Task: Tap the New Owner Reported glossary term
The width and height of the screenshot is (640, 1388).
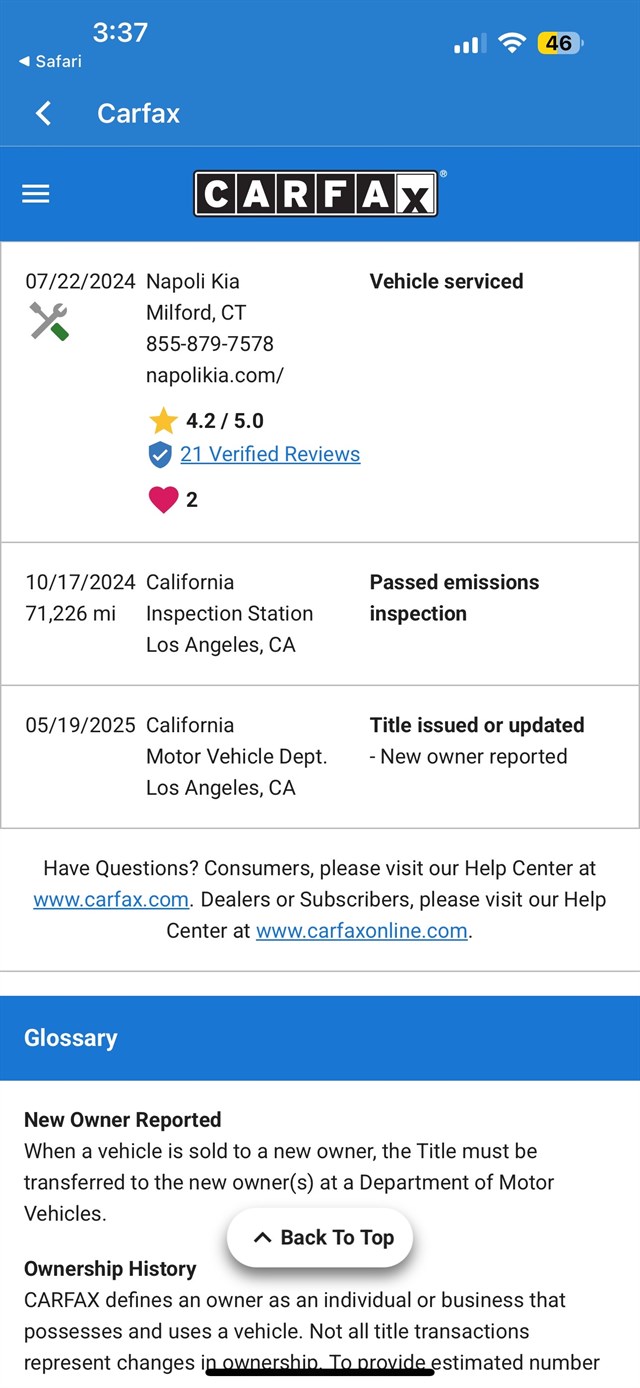Action: pos(123,1120)
